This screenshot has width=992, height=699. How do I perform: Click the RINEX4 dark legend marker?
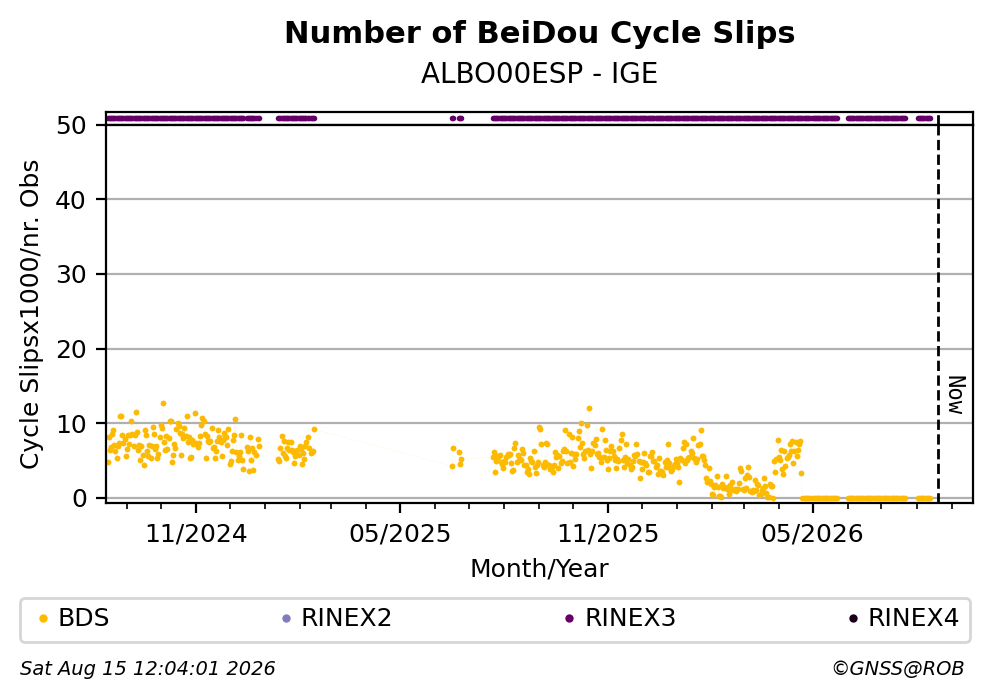(853, 619)
